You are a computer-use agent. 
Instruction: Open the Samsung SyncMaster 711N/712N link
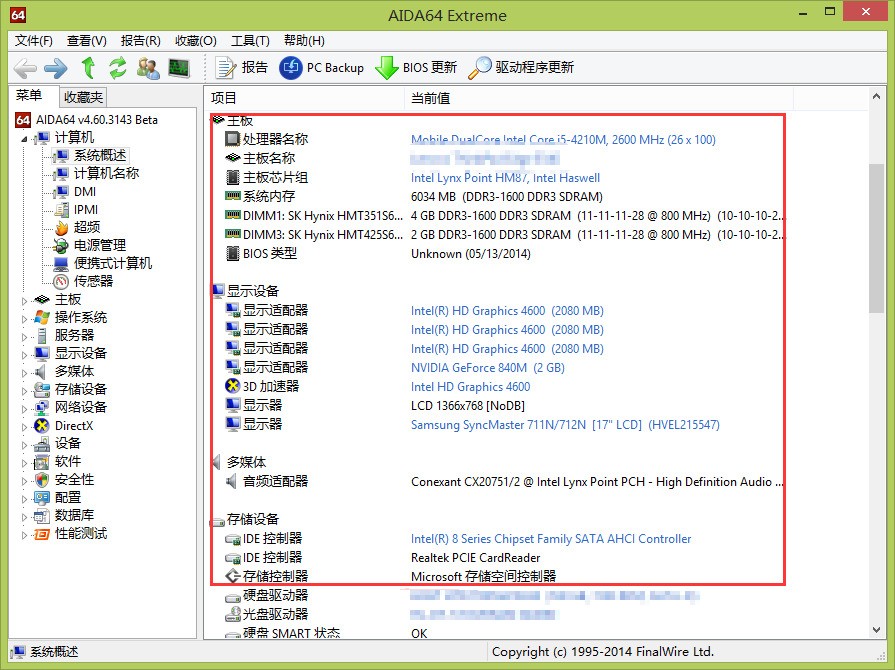pos(565,425)
